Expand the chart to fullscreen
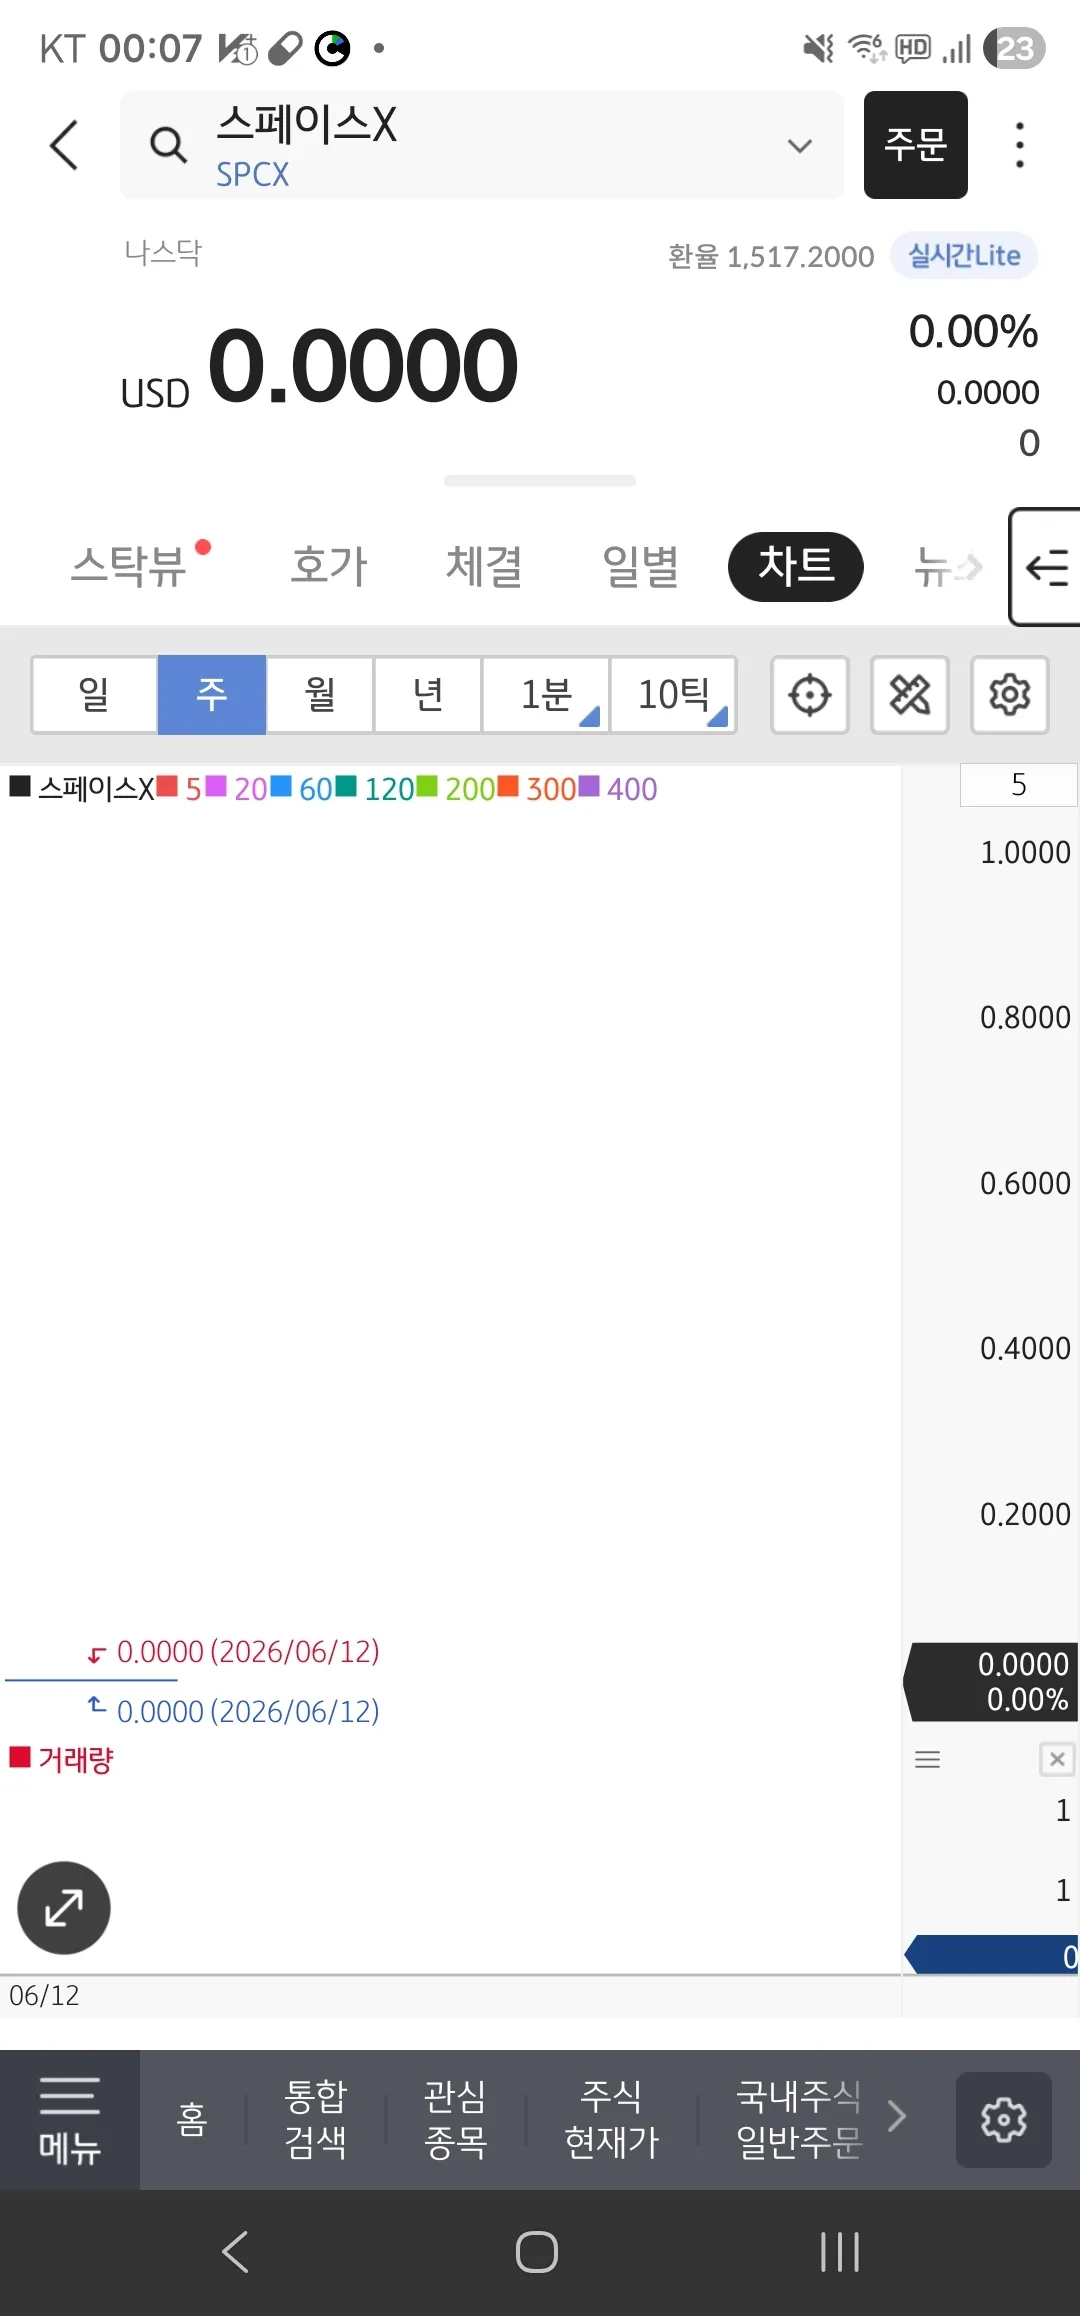 [x=64, y=1908]
